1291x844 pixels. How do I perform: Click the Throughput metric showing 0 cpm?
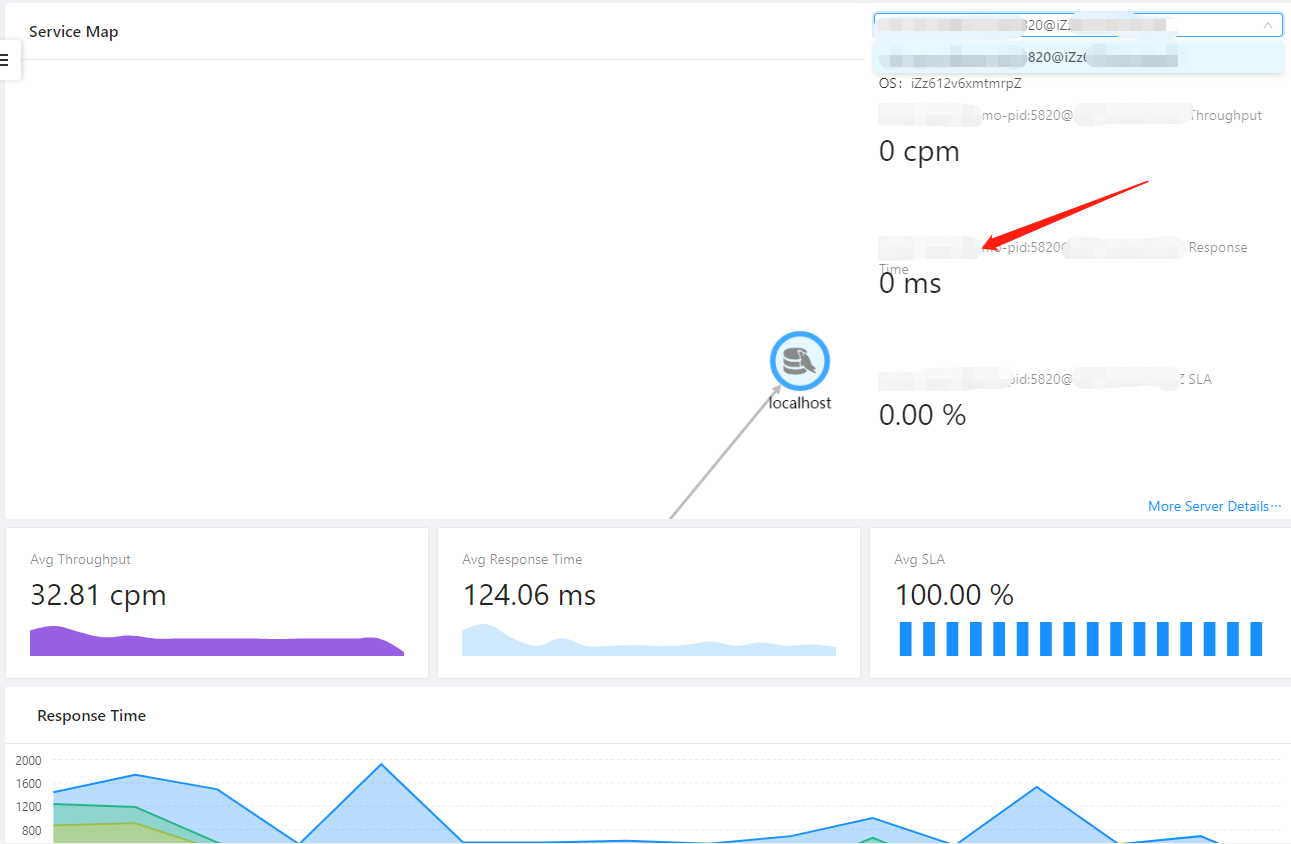point(918,151)
